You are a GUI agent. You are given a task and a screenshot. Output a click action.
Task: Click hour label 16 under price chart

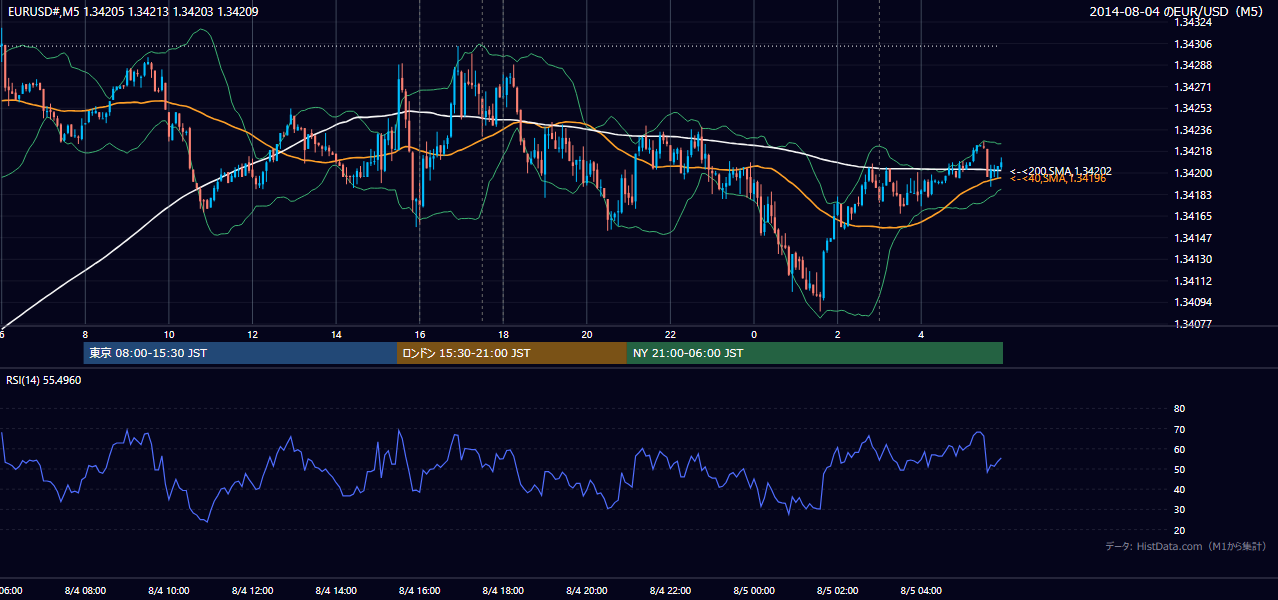click(419, 334)
